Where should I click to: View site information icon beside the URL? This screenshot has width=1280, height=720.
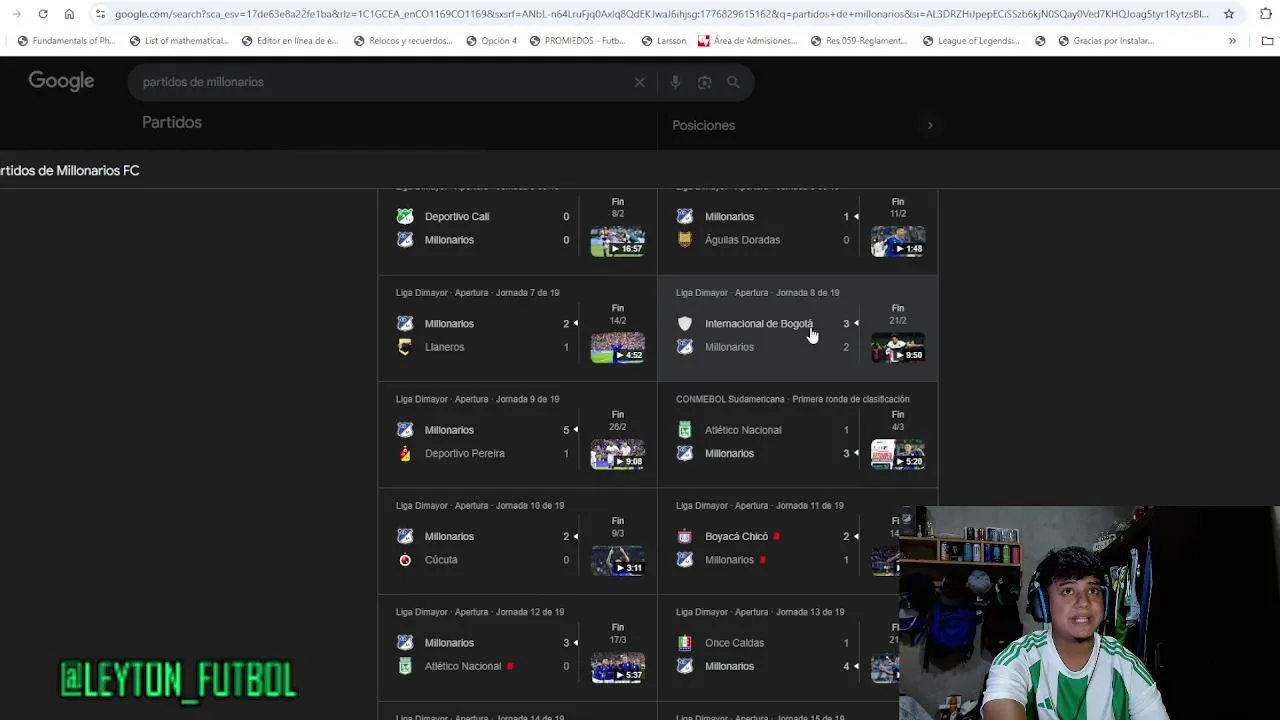(100, 14)
